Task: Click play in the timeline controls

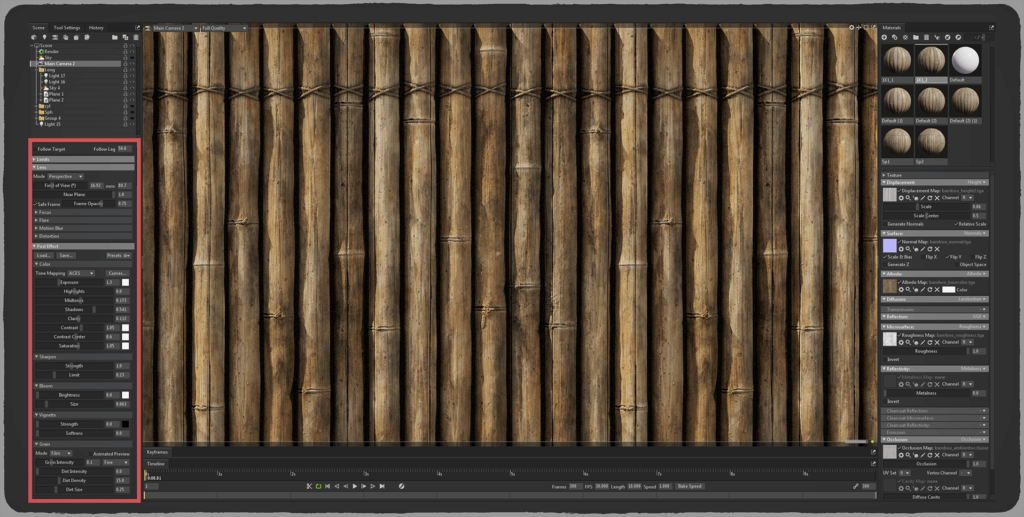Action: (355, 486)
